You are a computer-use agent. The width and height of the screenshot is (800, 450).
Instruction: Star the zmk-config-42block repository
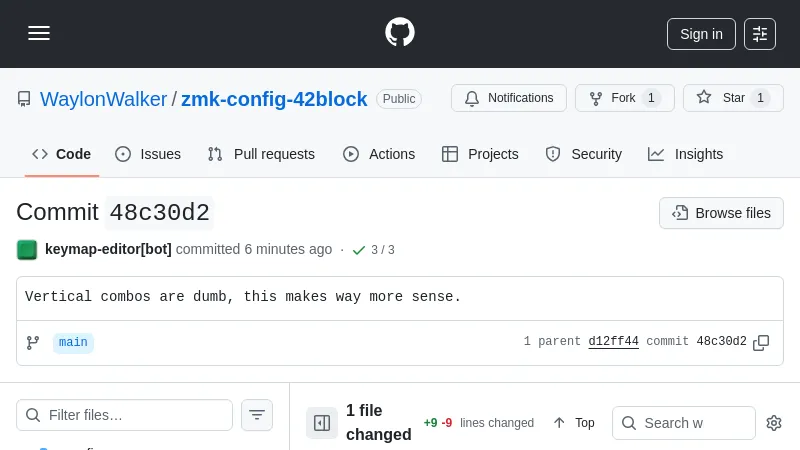733,98
